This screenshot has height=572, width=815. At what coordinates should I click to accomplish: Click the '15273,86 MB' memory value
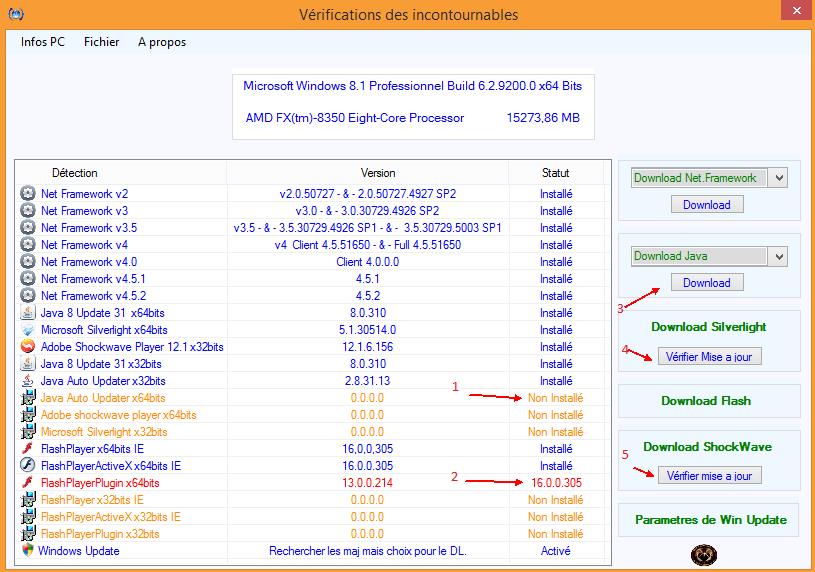543,118
